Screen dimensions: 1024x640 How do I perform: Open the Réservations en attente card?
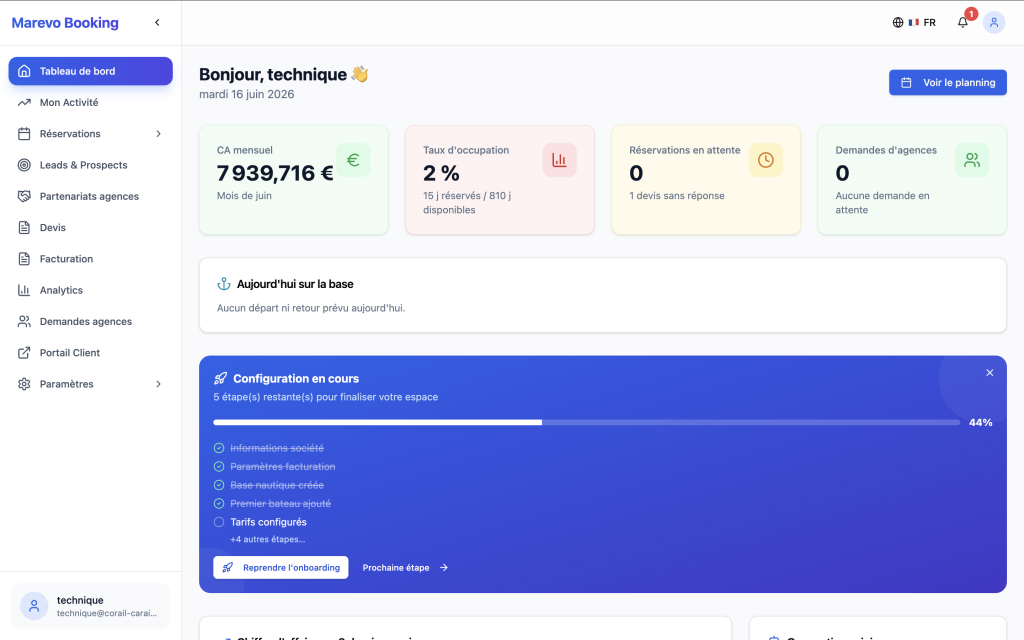click(706, 180)
